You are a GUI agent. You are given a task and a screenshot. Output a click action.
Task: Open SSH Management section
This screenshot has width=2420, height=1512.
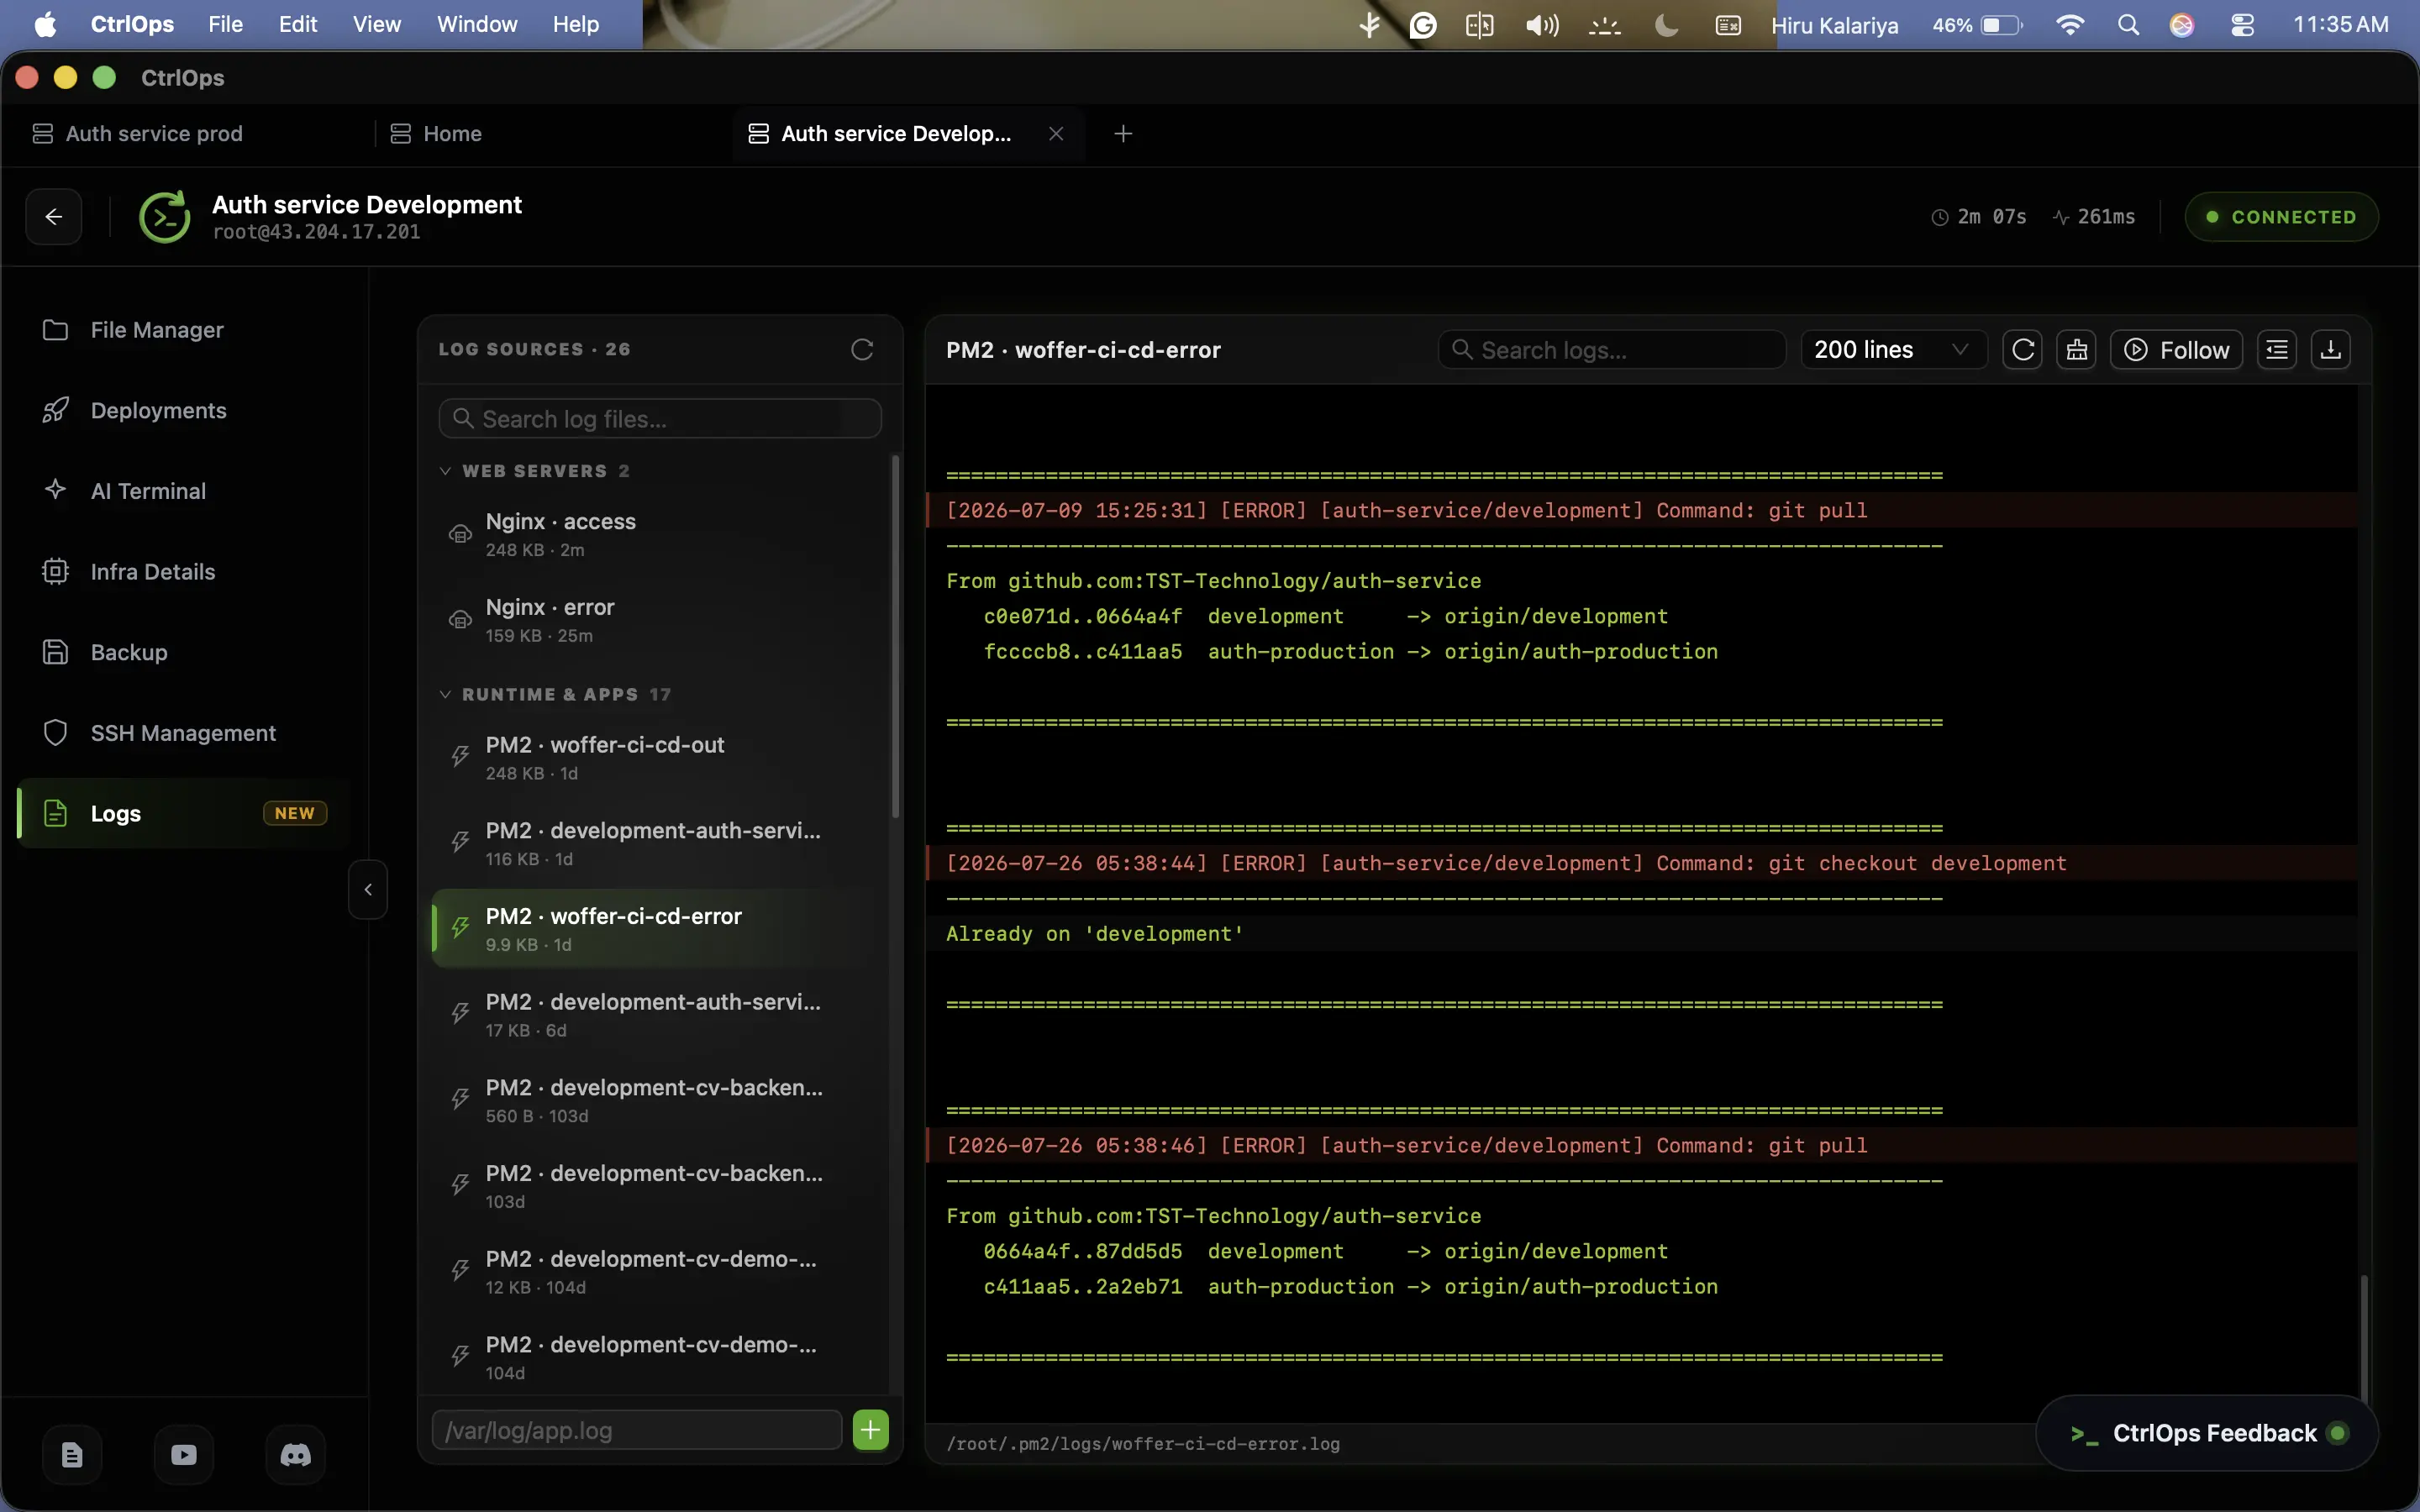[183, 733]
